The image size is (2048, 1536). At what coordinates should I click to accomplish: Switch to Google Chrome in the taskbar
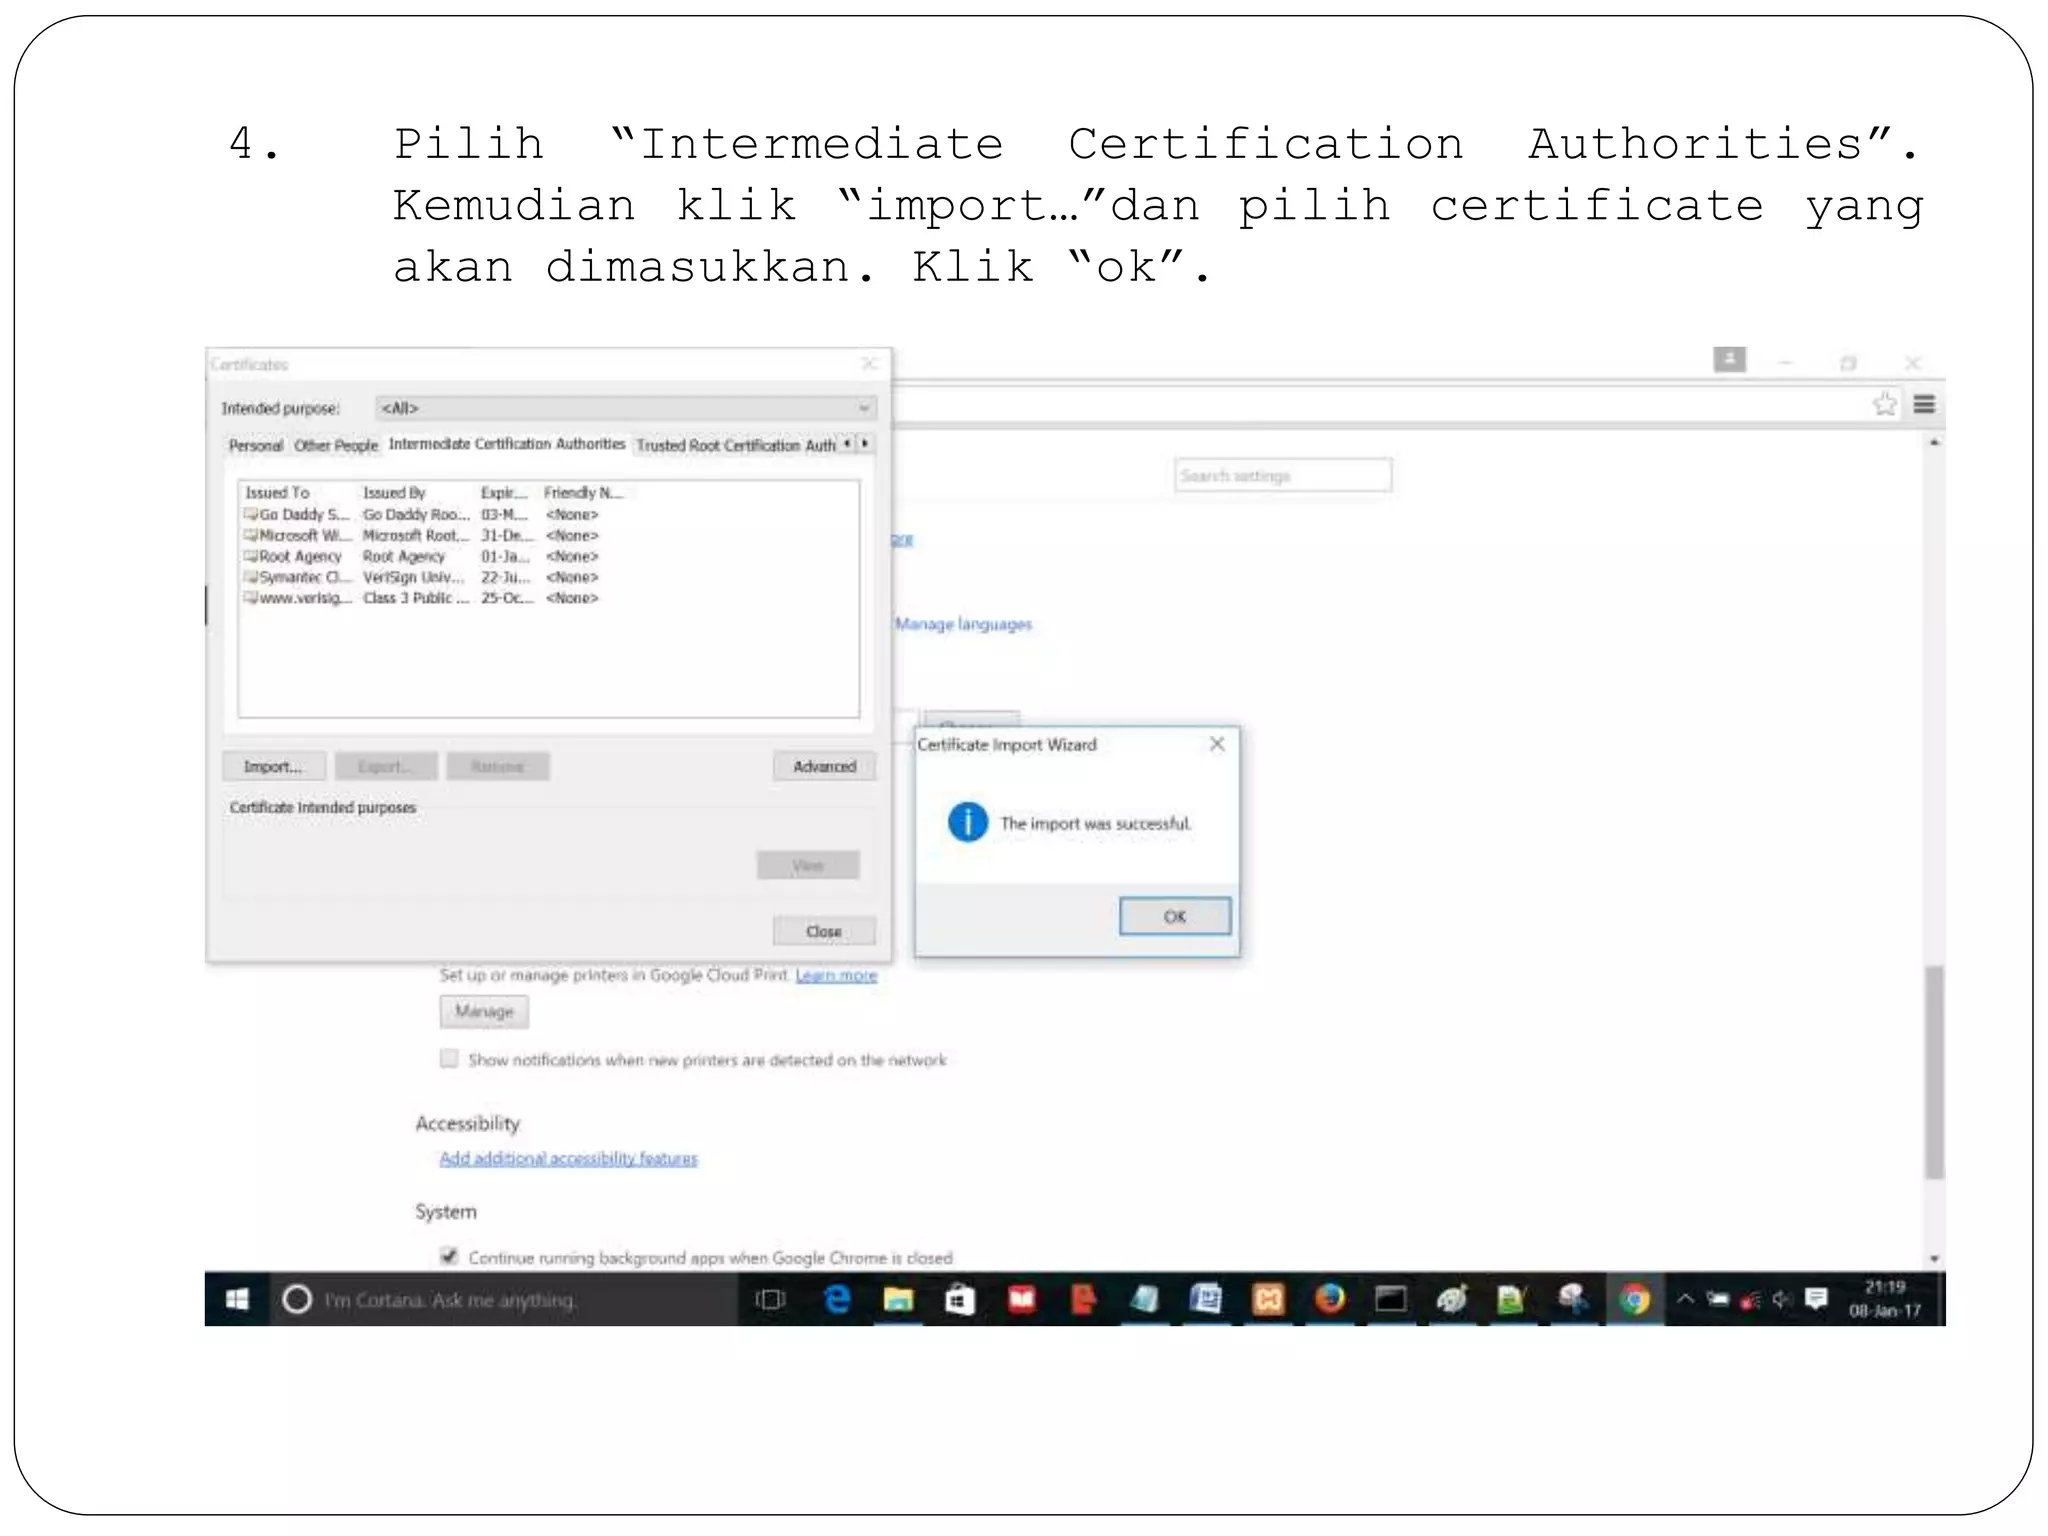click(1635, 1299)
